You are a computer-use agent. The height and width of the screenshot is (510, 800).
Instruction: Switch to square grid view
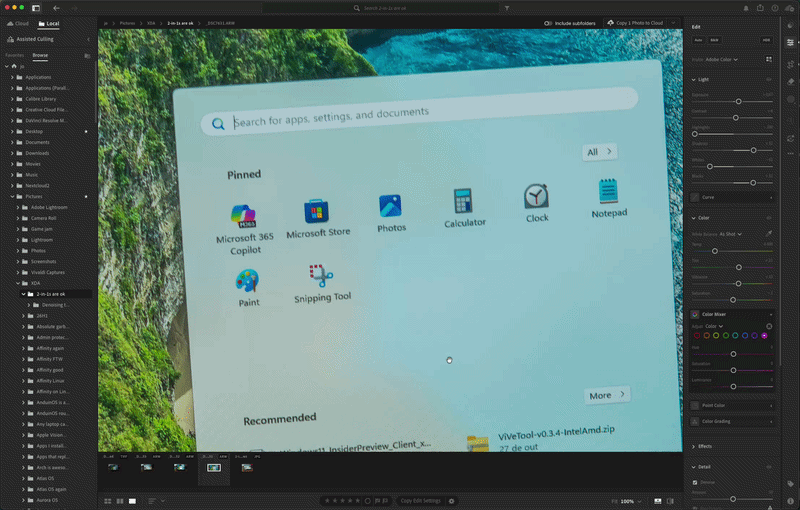point(120,501)
